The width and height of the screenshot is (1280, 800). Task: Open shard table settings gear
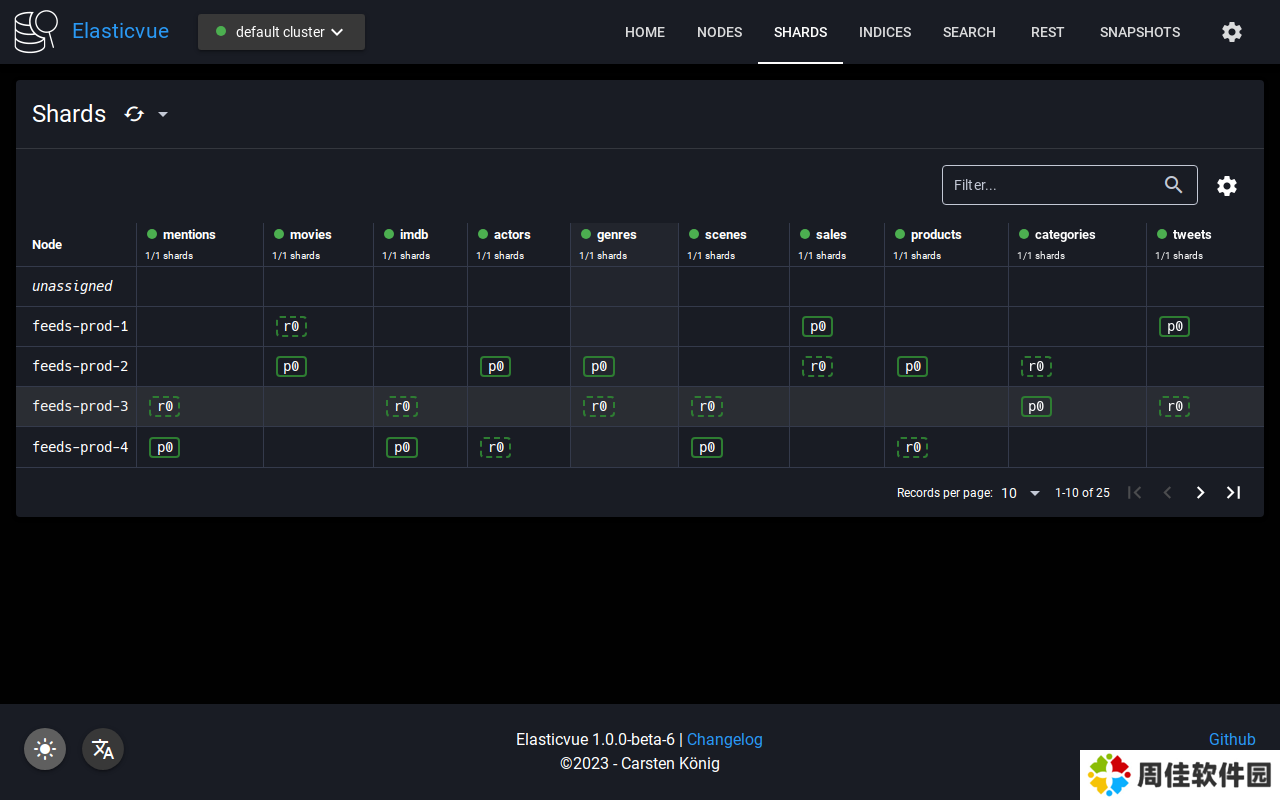click(x=1227, y=186)
